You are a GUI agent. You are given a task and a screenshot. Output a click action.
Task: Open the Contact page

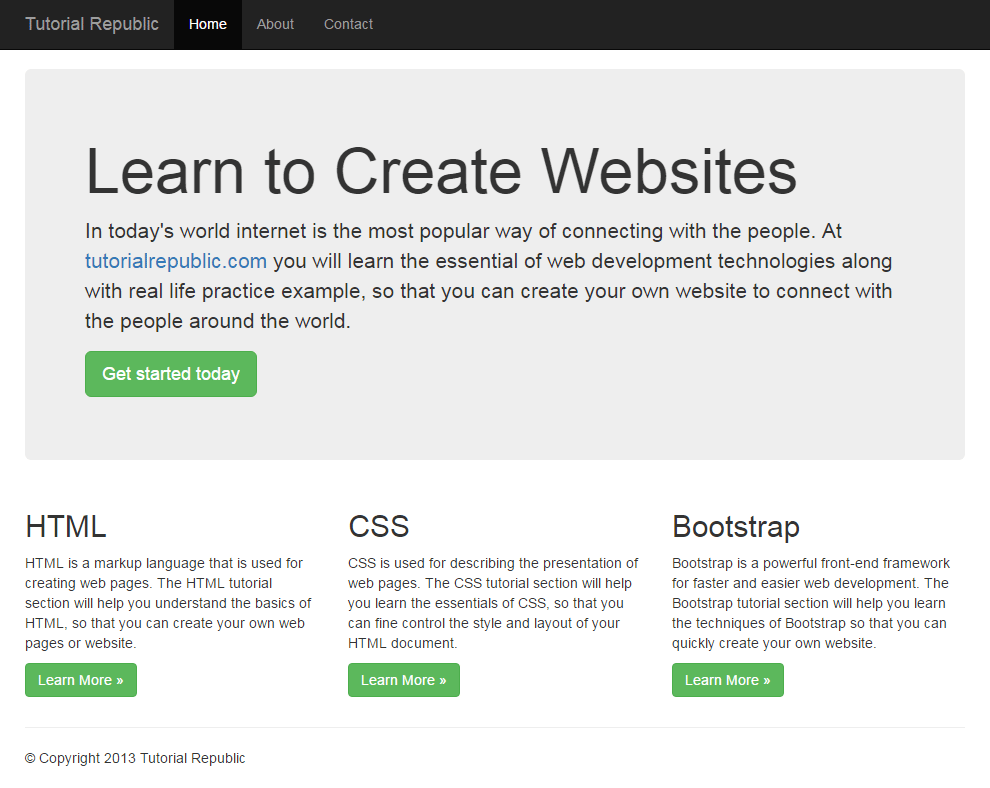point(348,24)
